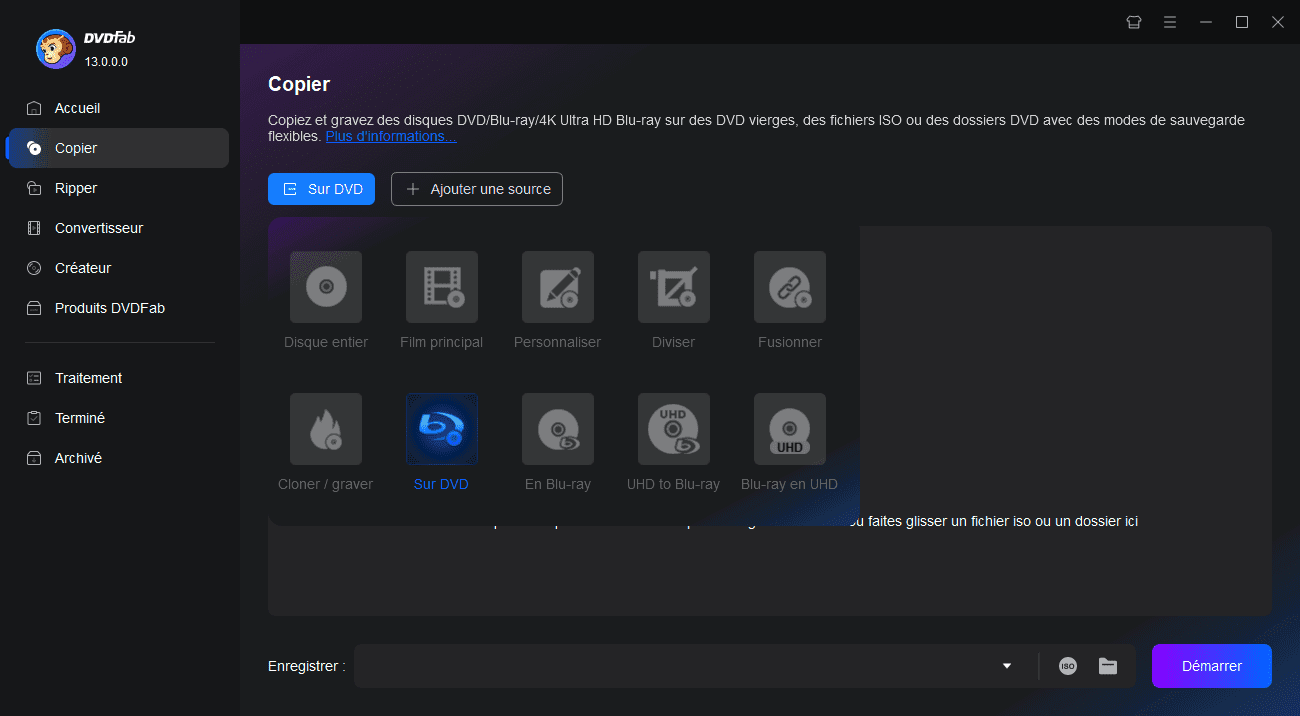The height and width of the screenshot is (716, 1300).
Task: Open the Enregistrer destination dropdown arrow
Action: coord(1007,666)
